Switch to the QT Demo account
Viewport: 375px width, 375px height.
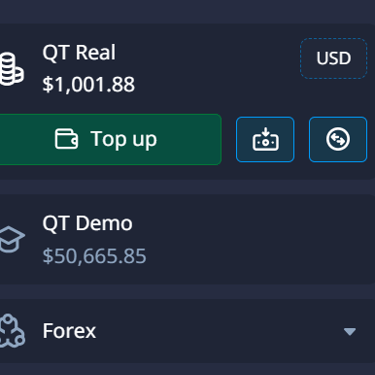[x=187, y=239]
